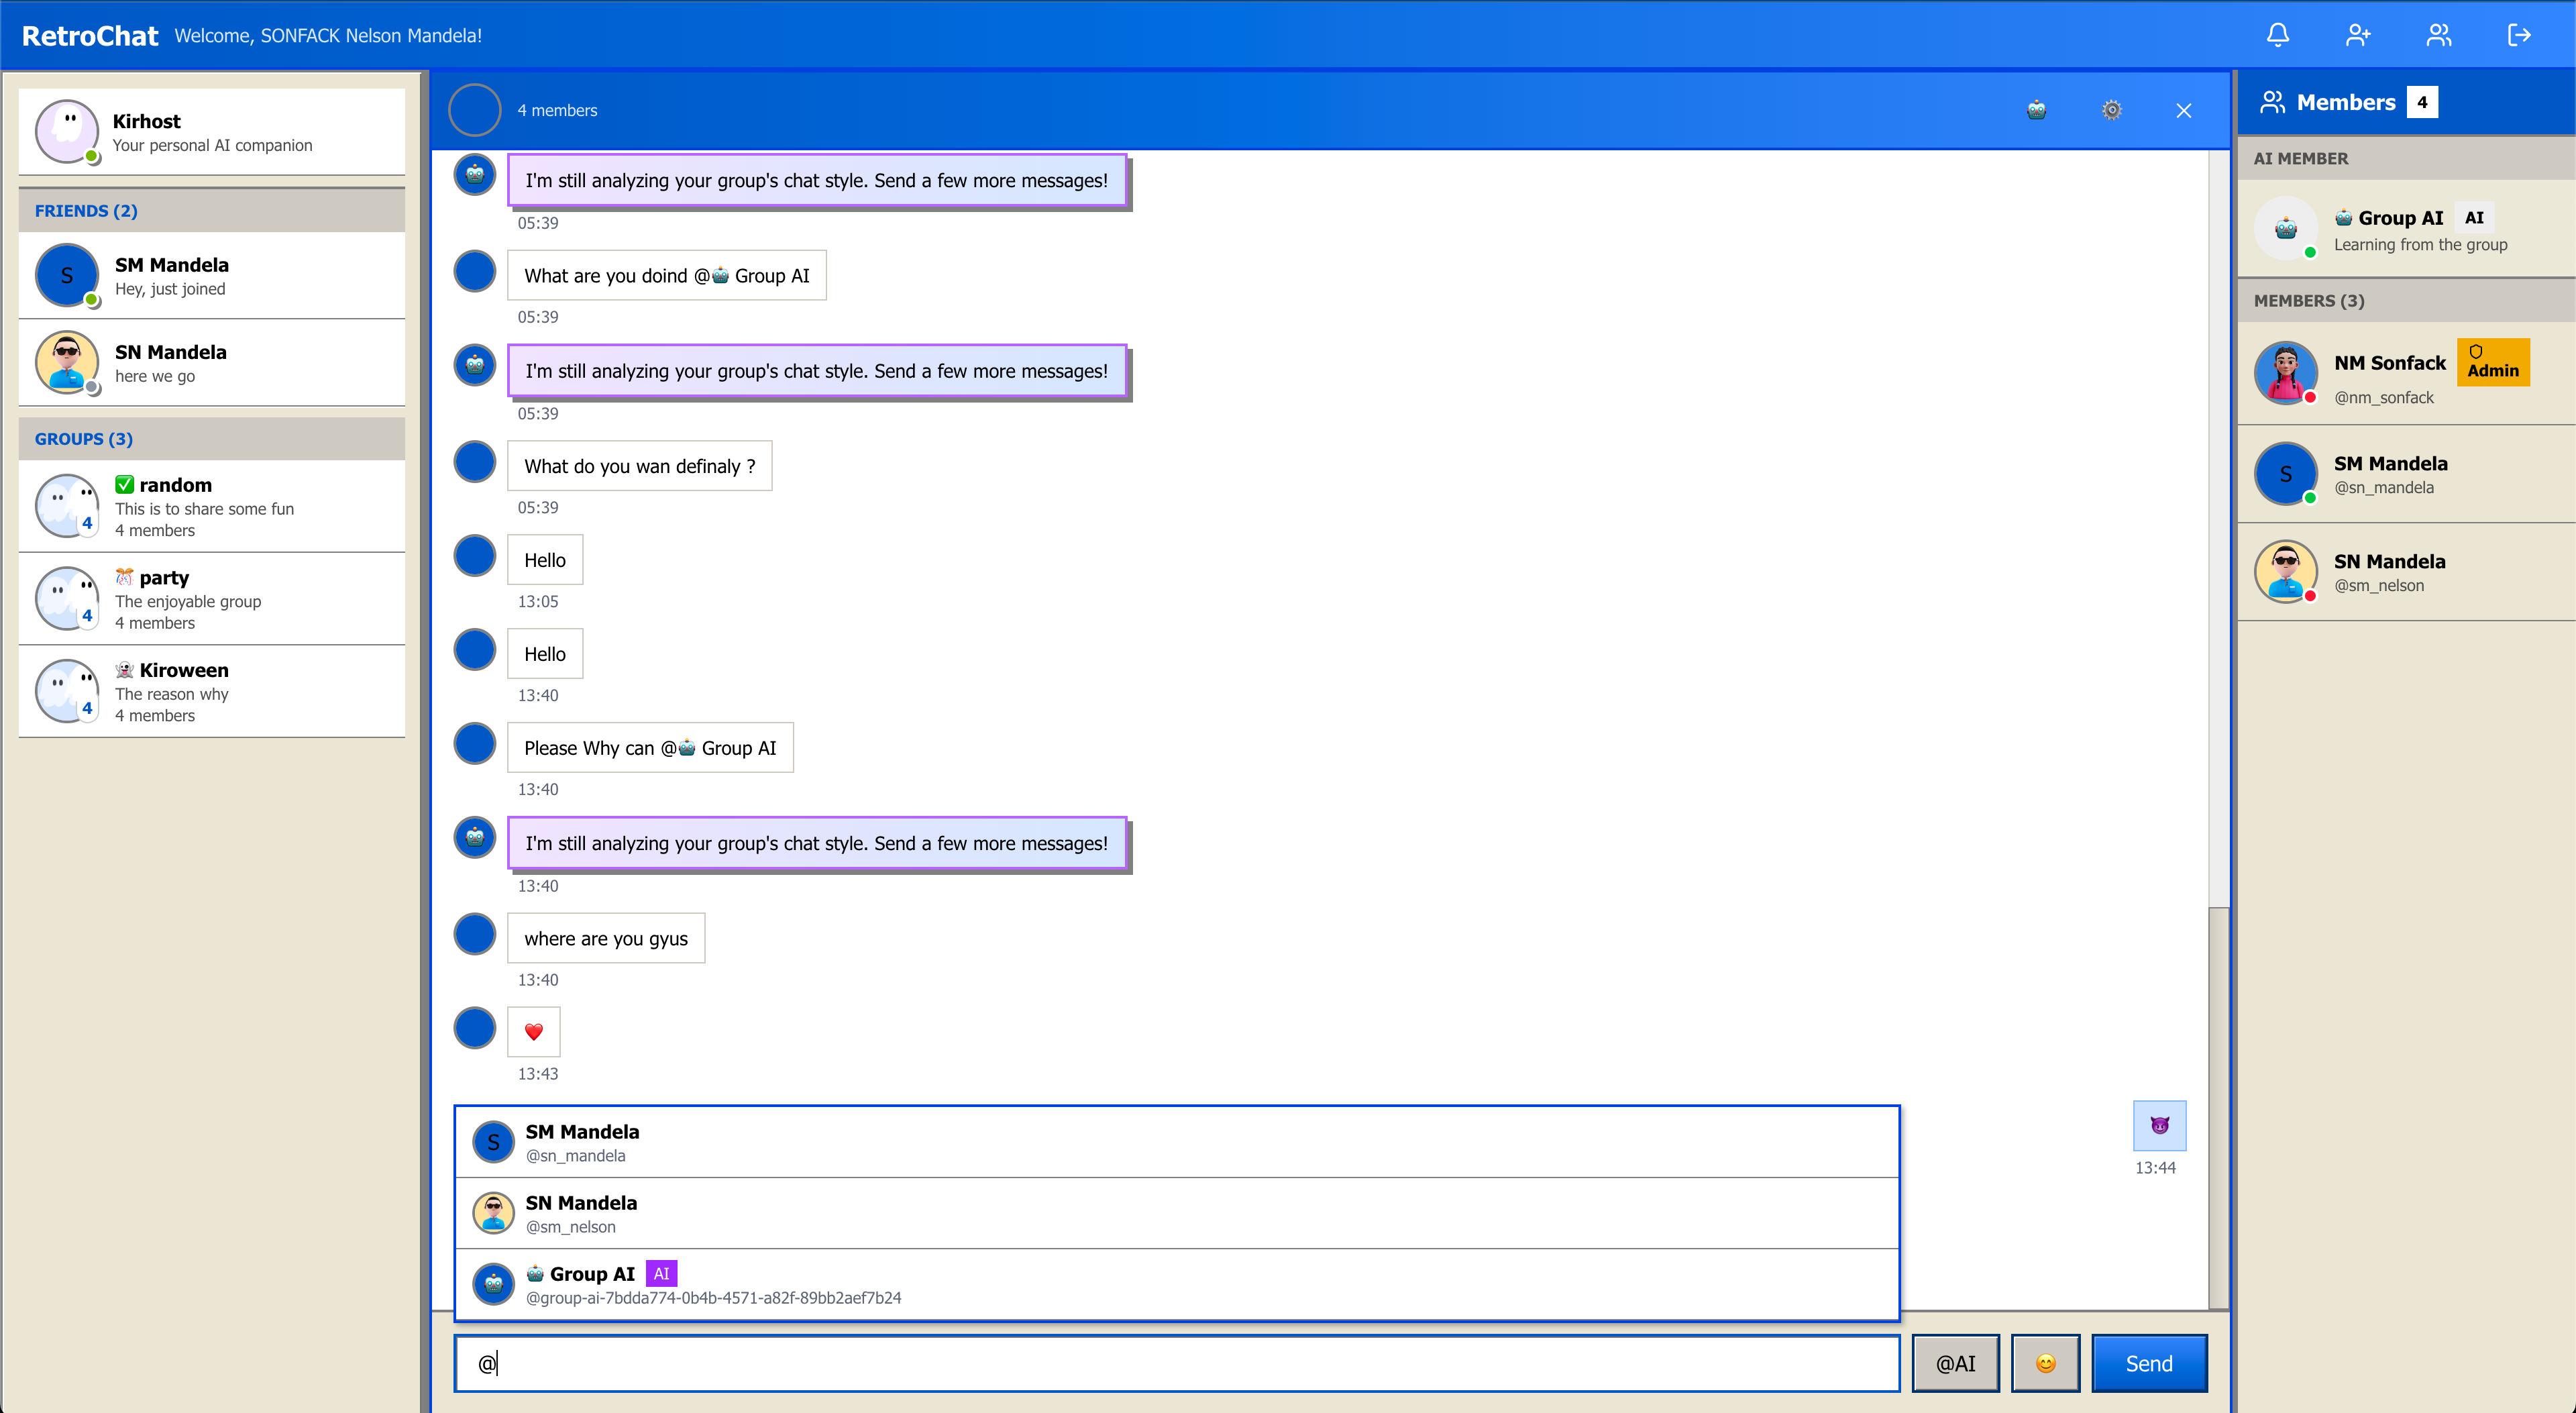Open the random group chat
Viewport: 2576px width, 1413px height.
click(x=212, y=506)
